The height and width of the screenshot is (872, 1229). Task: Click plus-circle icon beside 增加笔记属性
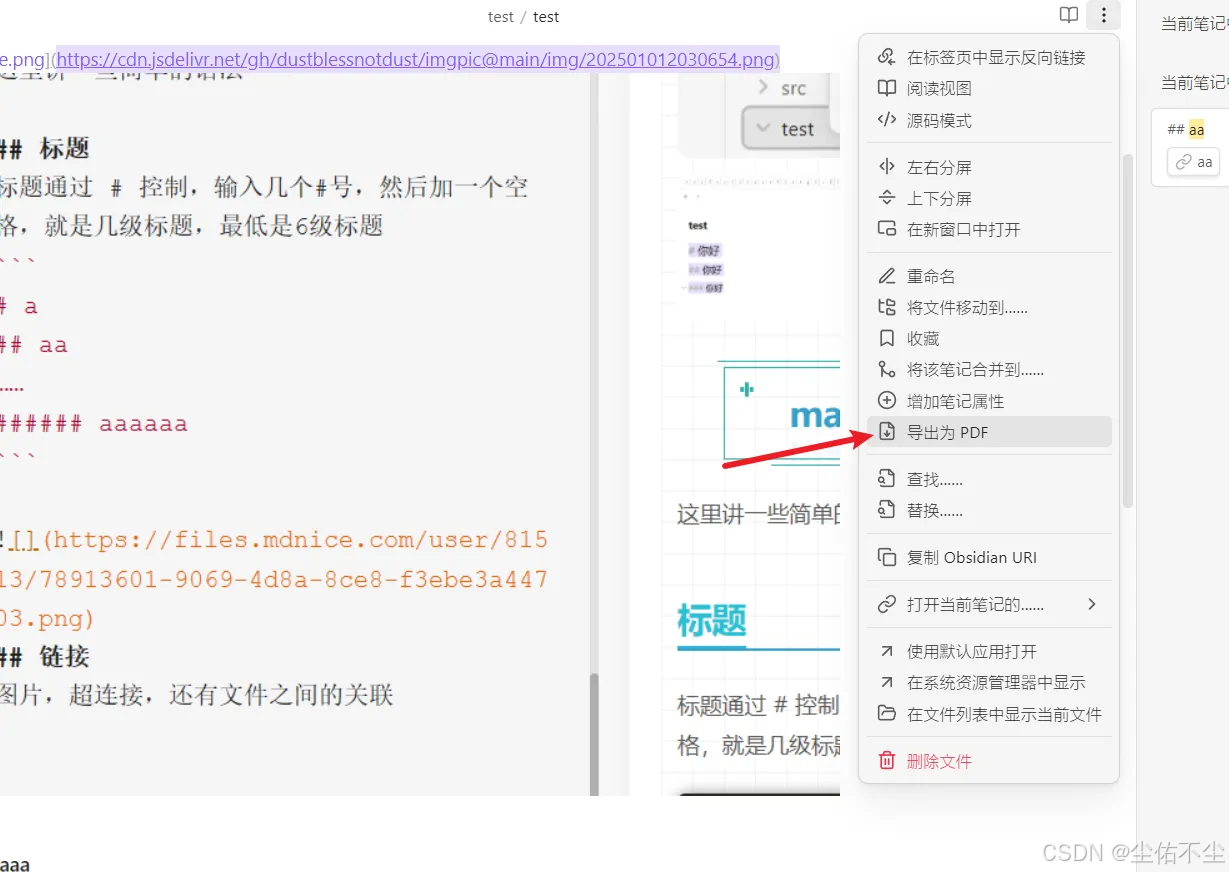click(x=886, y=401)
